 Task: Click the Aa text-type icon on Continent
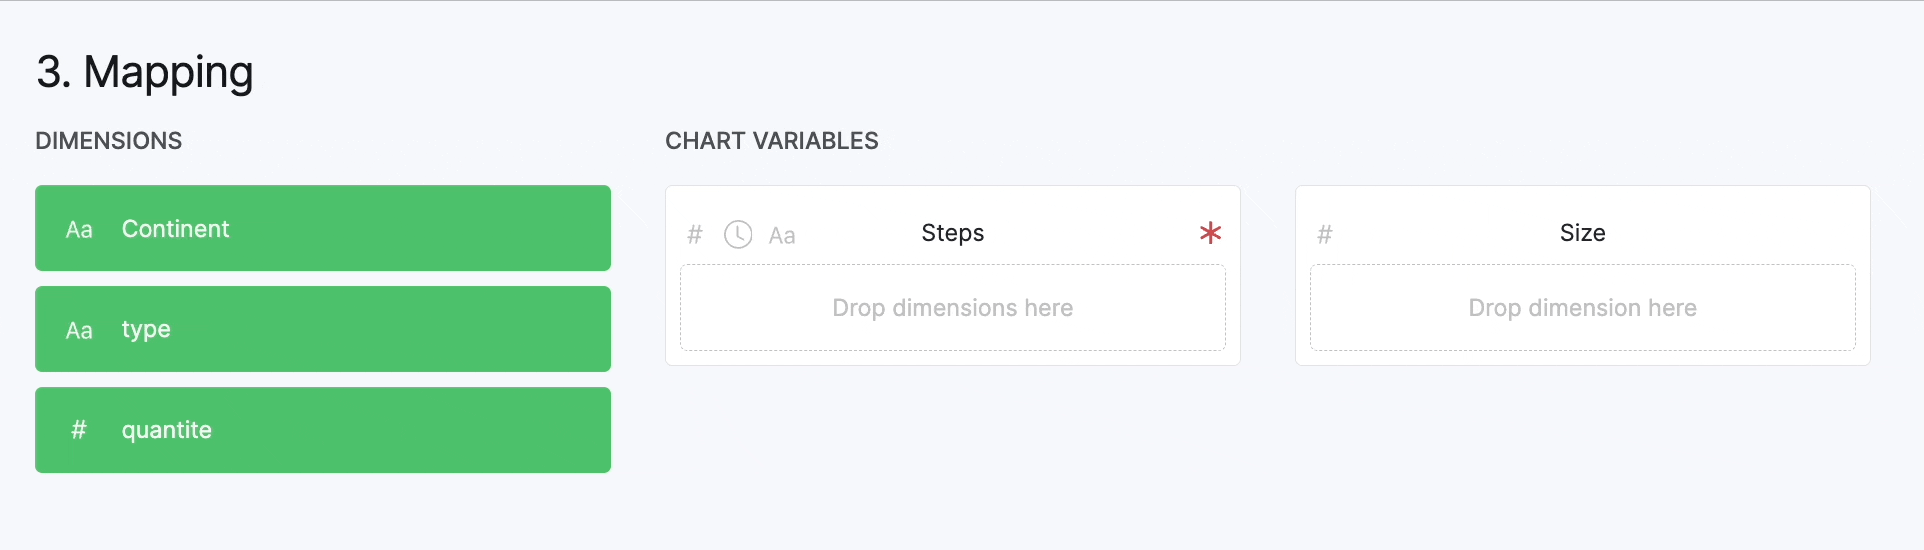(x=79, y=230)
